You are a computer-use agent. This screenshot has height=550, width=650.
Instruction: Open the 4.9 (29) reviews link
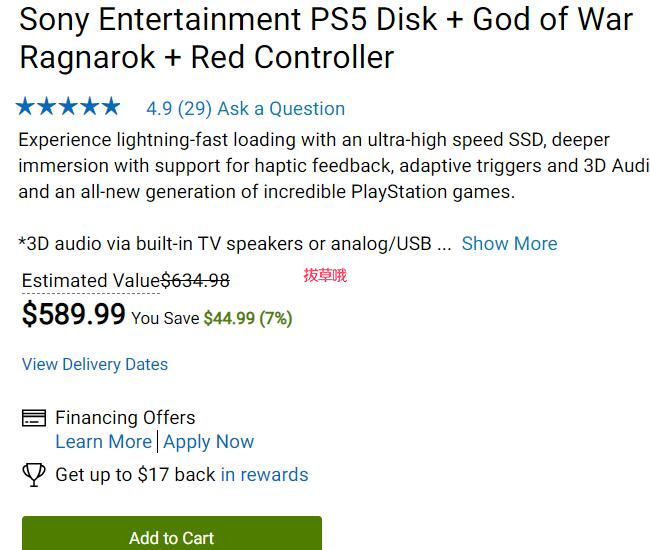pyautogui.click(x=179, y=109)
